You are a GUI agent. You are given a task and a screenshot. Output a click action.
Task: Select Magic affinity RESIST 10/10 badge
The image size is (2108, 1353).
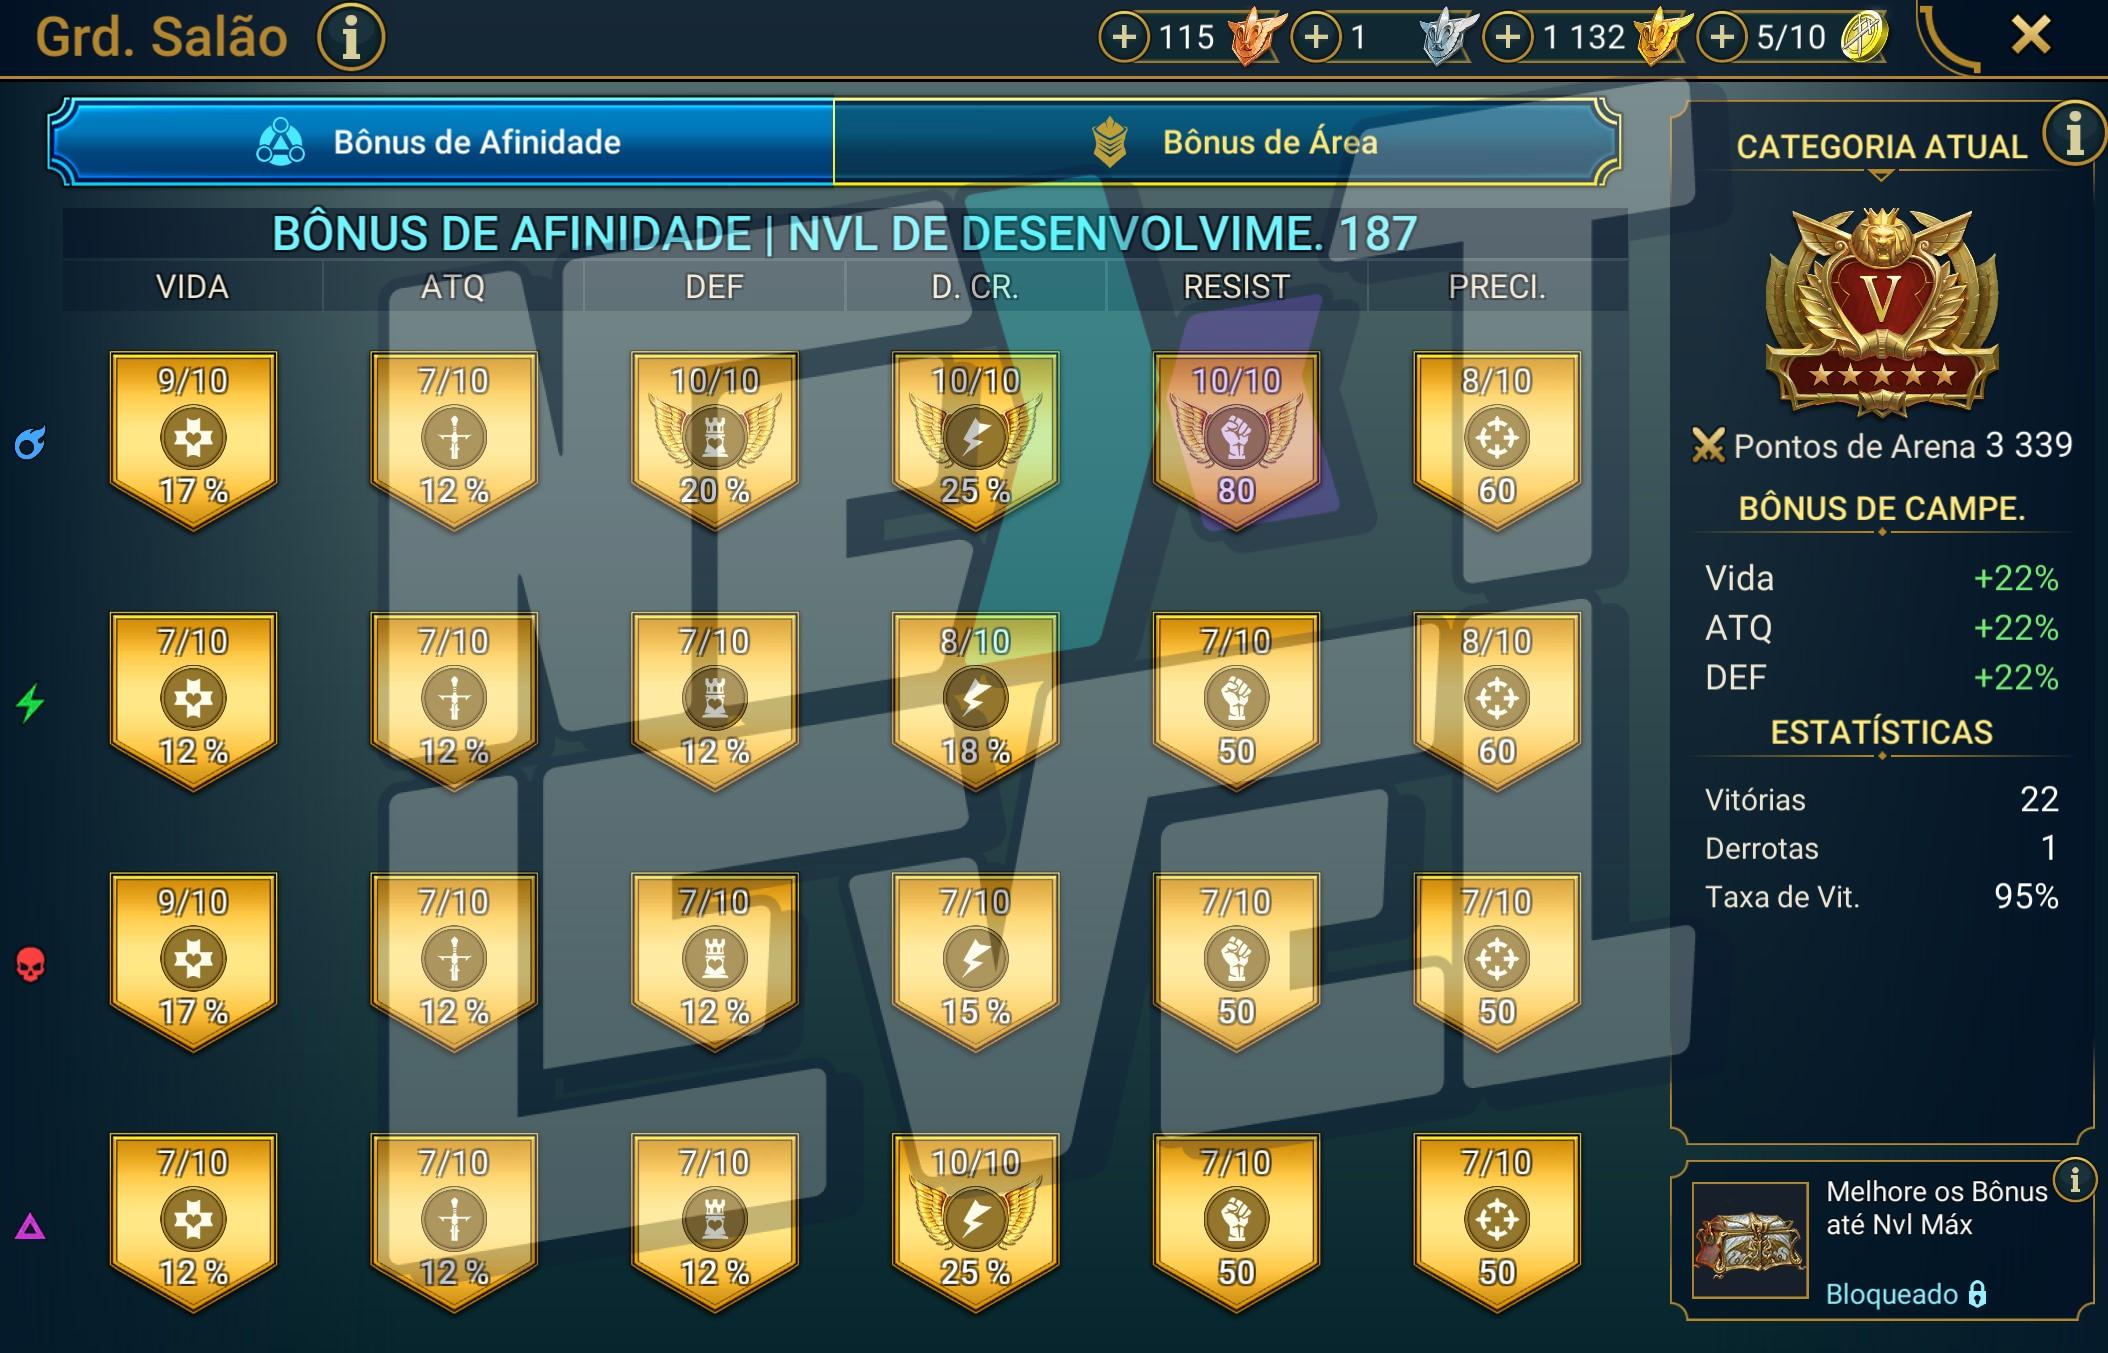pyautogui.click(x=1236, y=439)
